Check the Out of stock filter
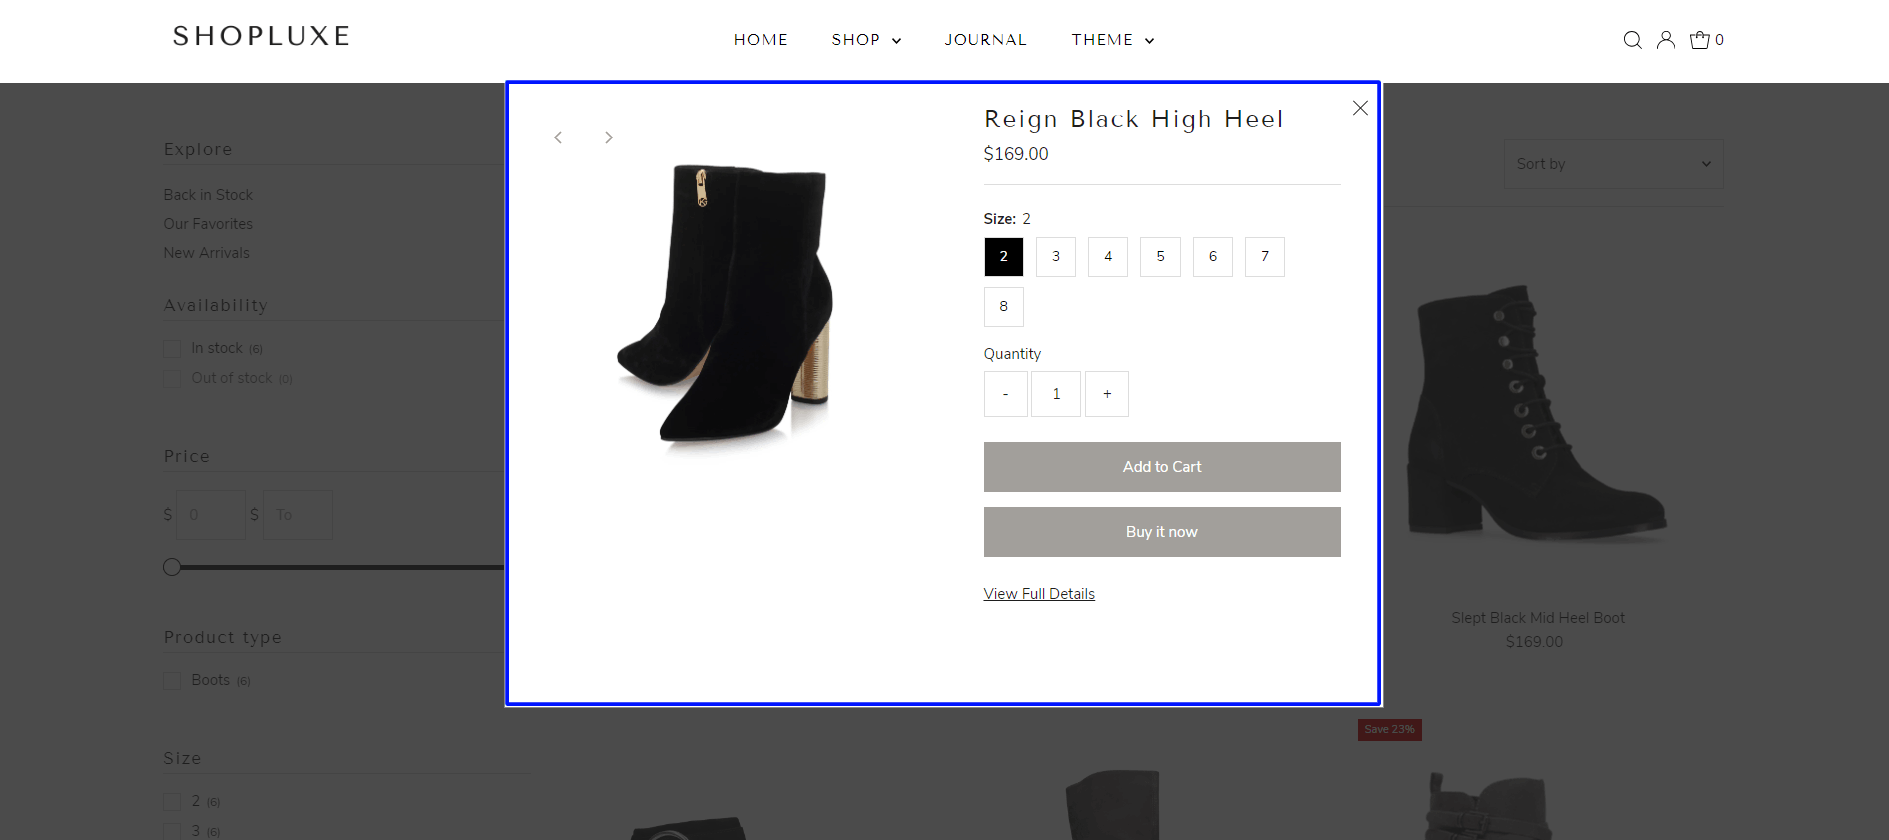 [x=172, y=378]
